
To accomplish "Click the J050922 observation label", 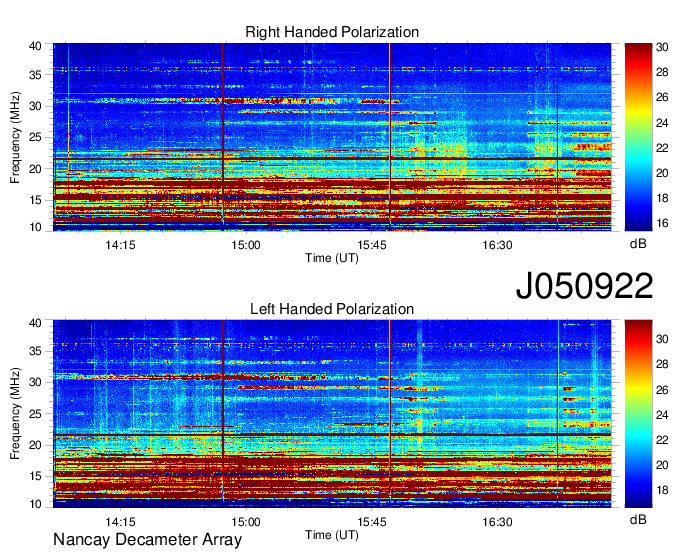I will [584, 286].
